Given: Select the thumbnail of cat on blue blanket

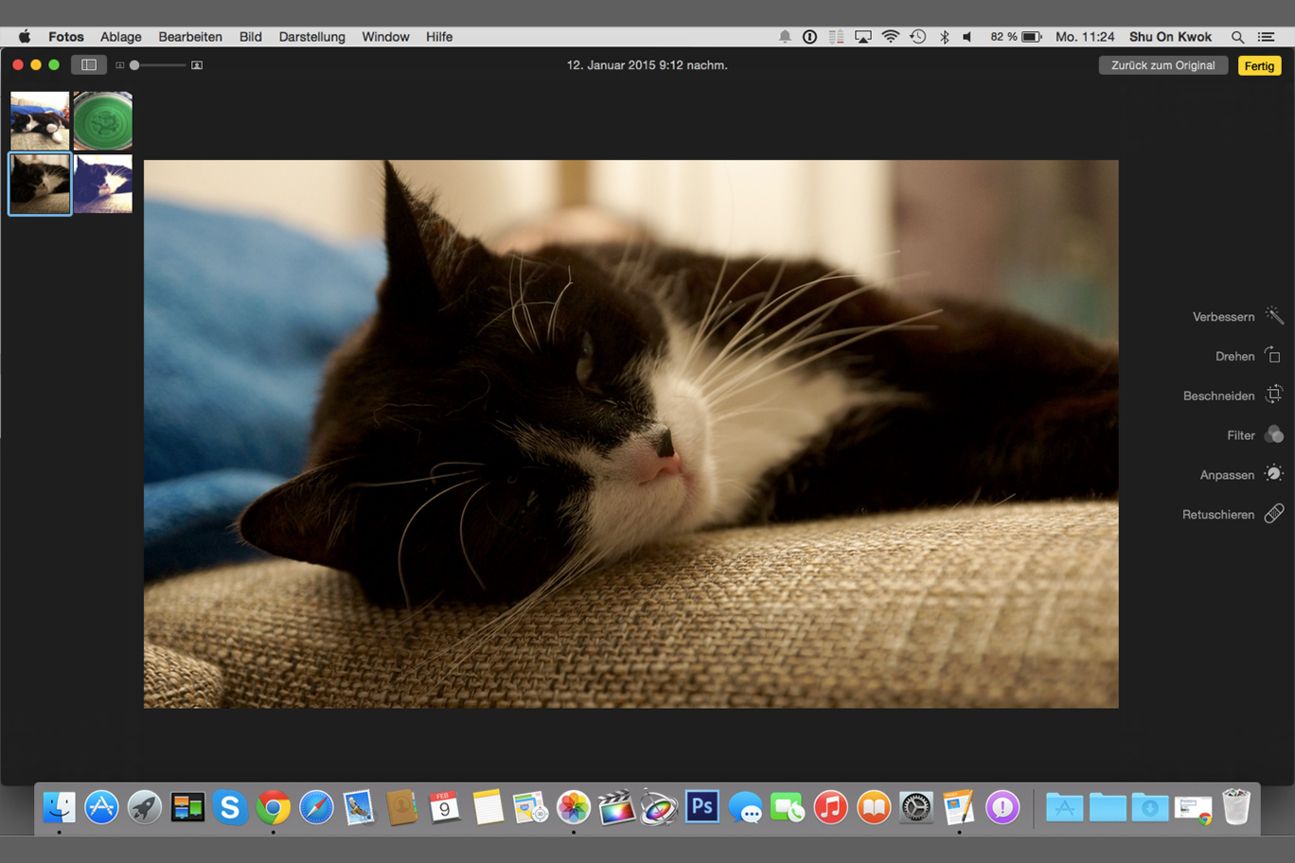Looking at the screenshot, I should click(40, 121).
